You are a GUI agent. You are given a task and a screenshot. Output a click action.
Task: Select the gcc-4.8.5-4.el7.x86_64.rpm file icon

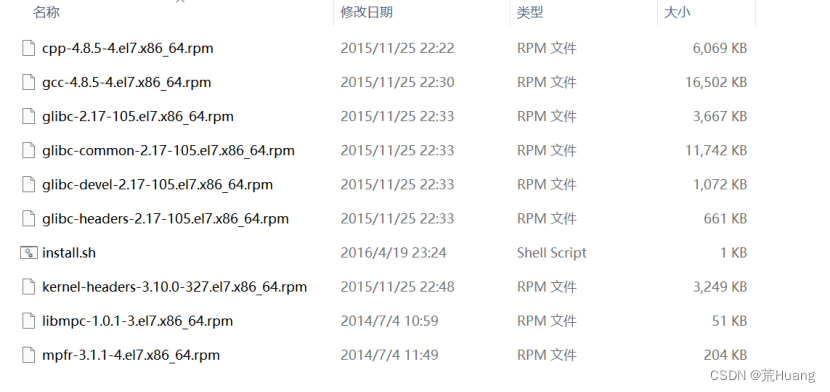pos(28,82)
